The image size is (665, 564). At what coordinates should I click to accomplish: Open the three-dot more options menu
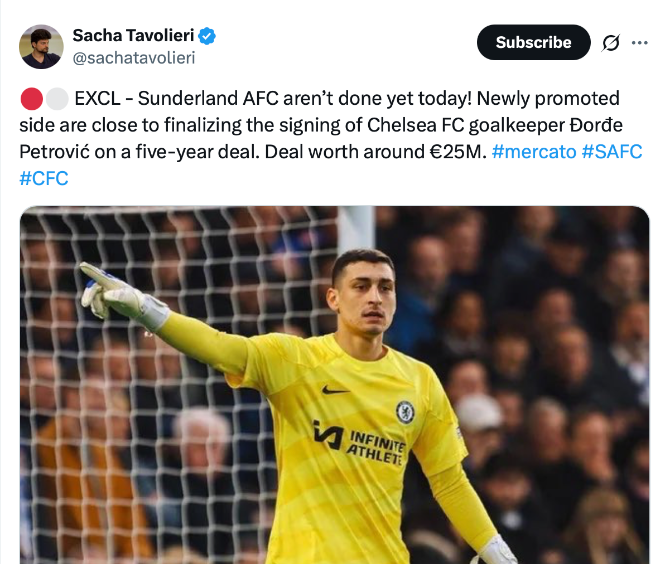pos(640,42)
